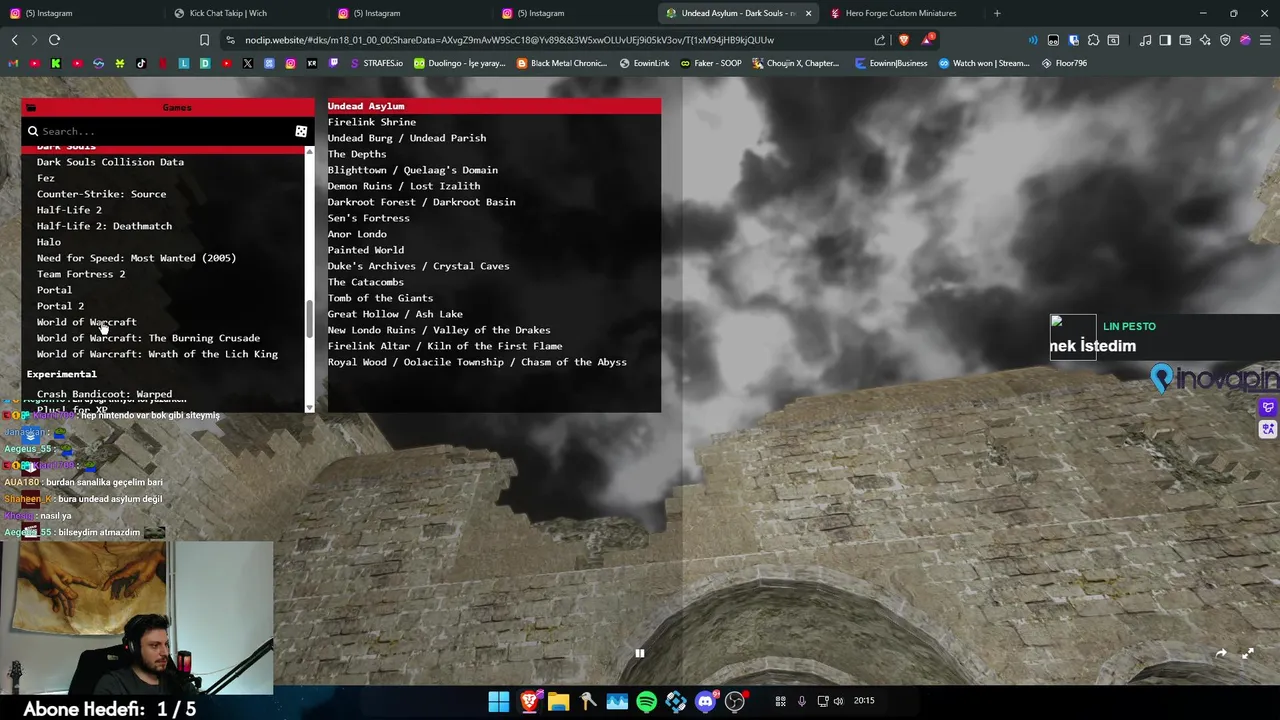Click the Windows Start button

498,701
